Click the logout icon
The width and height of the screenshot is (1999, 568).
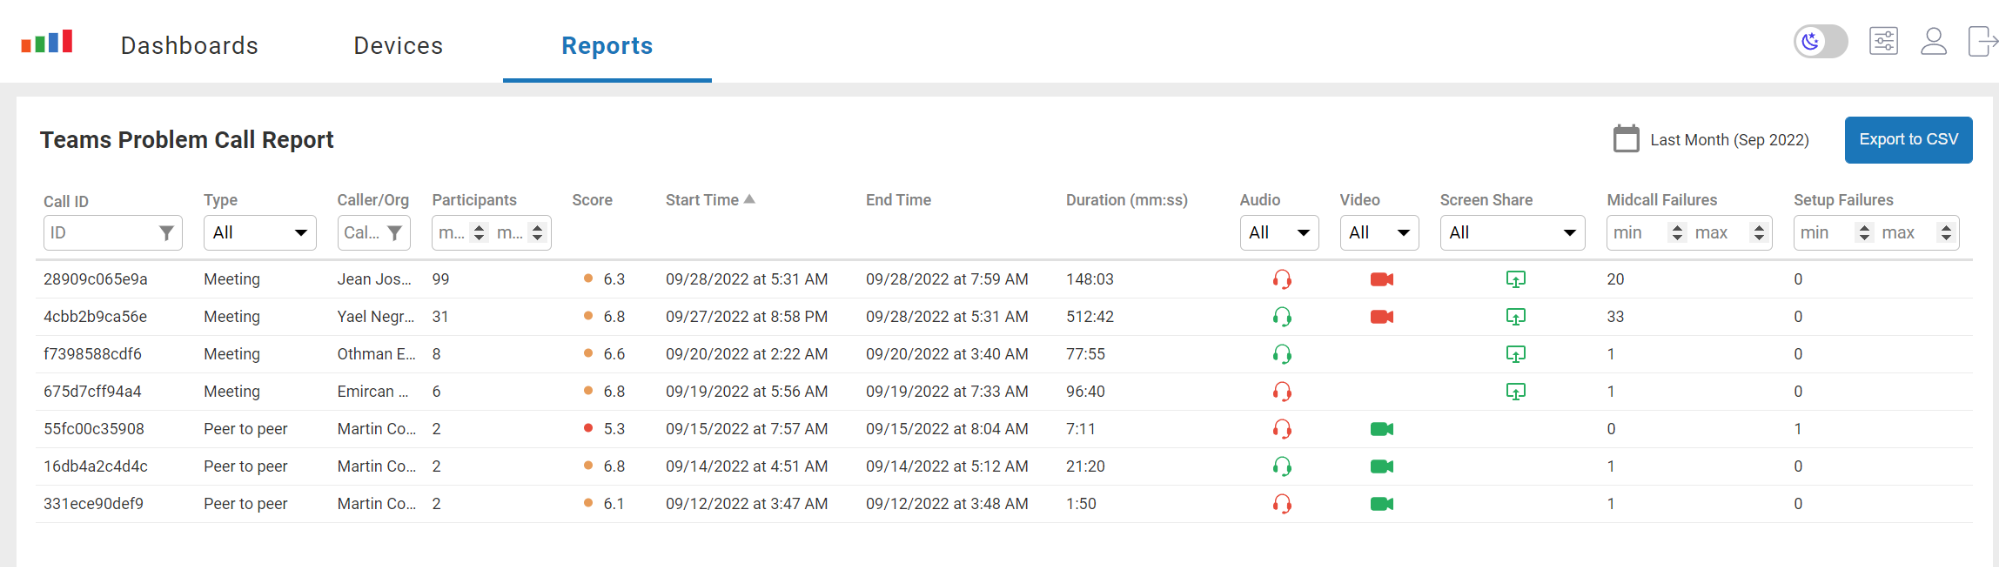pyautogui.click(x=1982, y=41)
